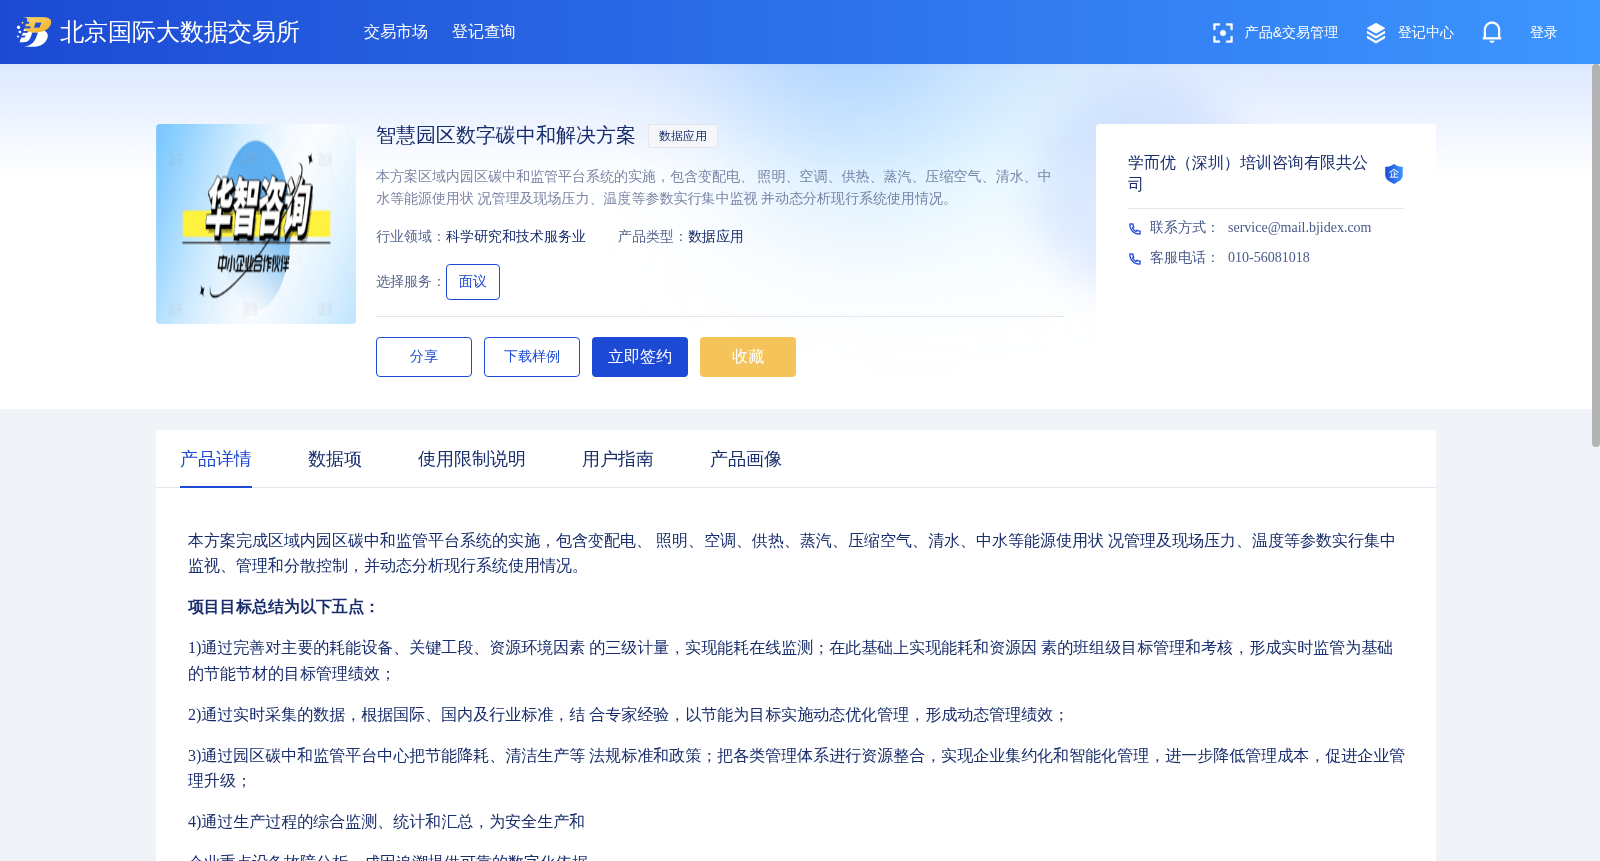1600x861 pixels.
Task: Click the 分享 share button
Action: [424, 357]
